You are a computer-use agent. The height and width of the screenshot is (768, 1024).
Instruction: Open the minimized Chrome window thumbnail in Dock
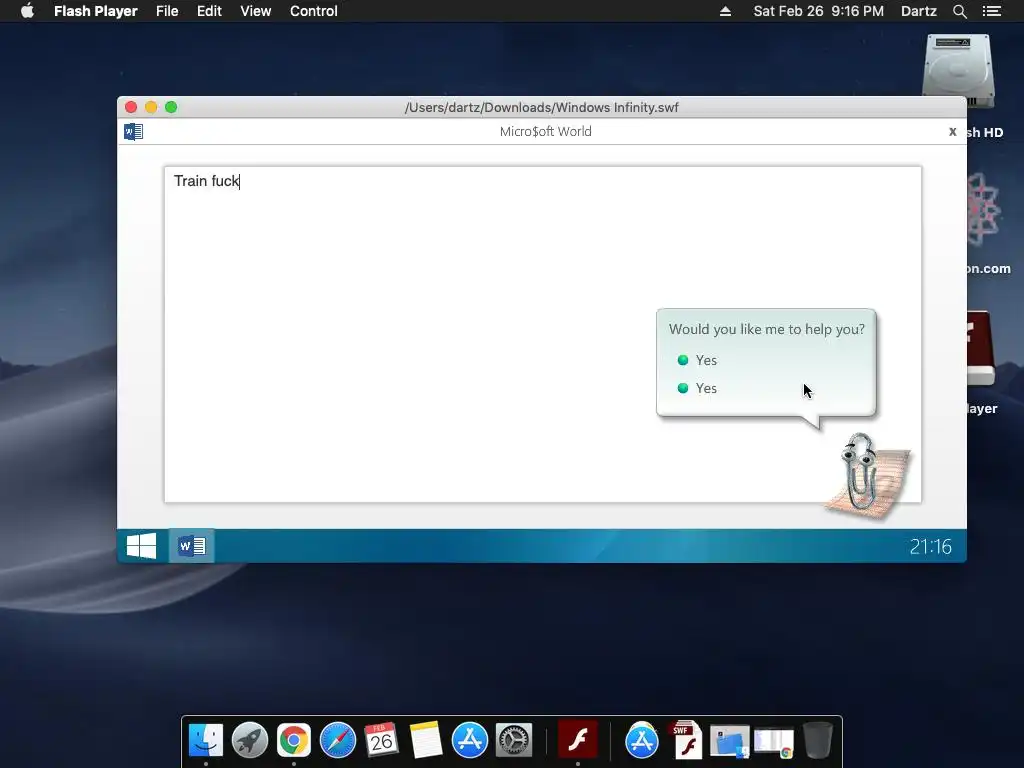774,743
